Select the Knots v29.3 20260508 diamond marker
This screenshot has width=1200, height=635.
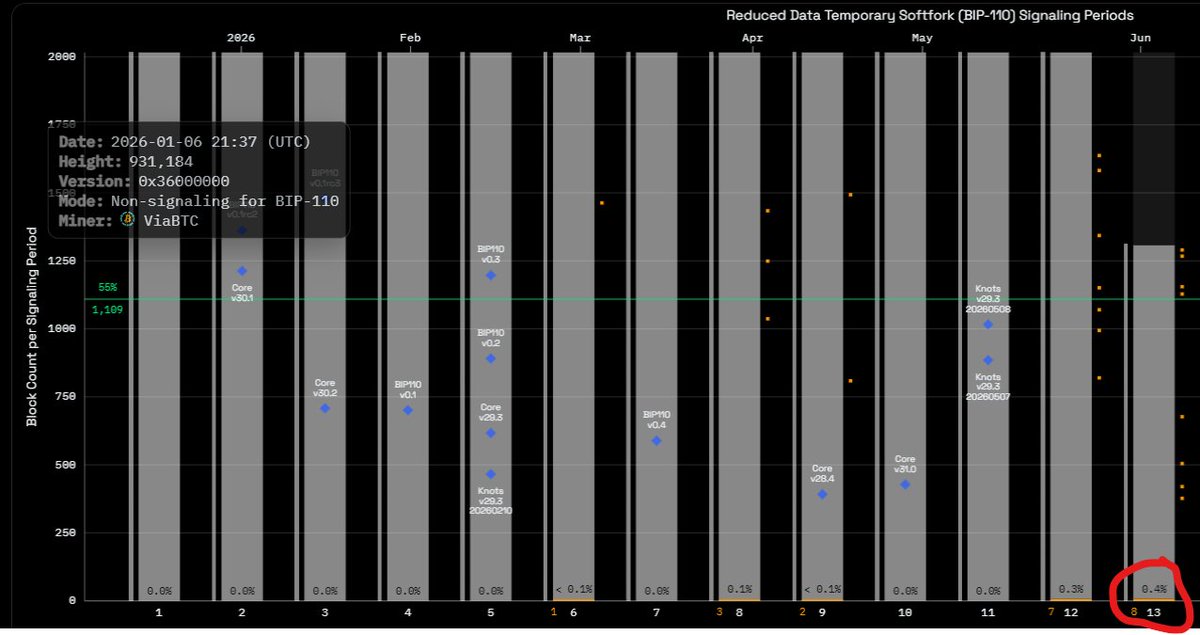pyautogui.click(x=988, y=324)
